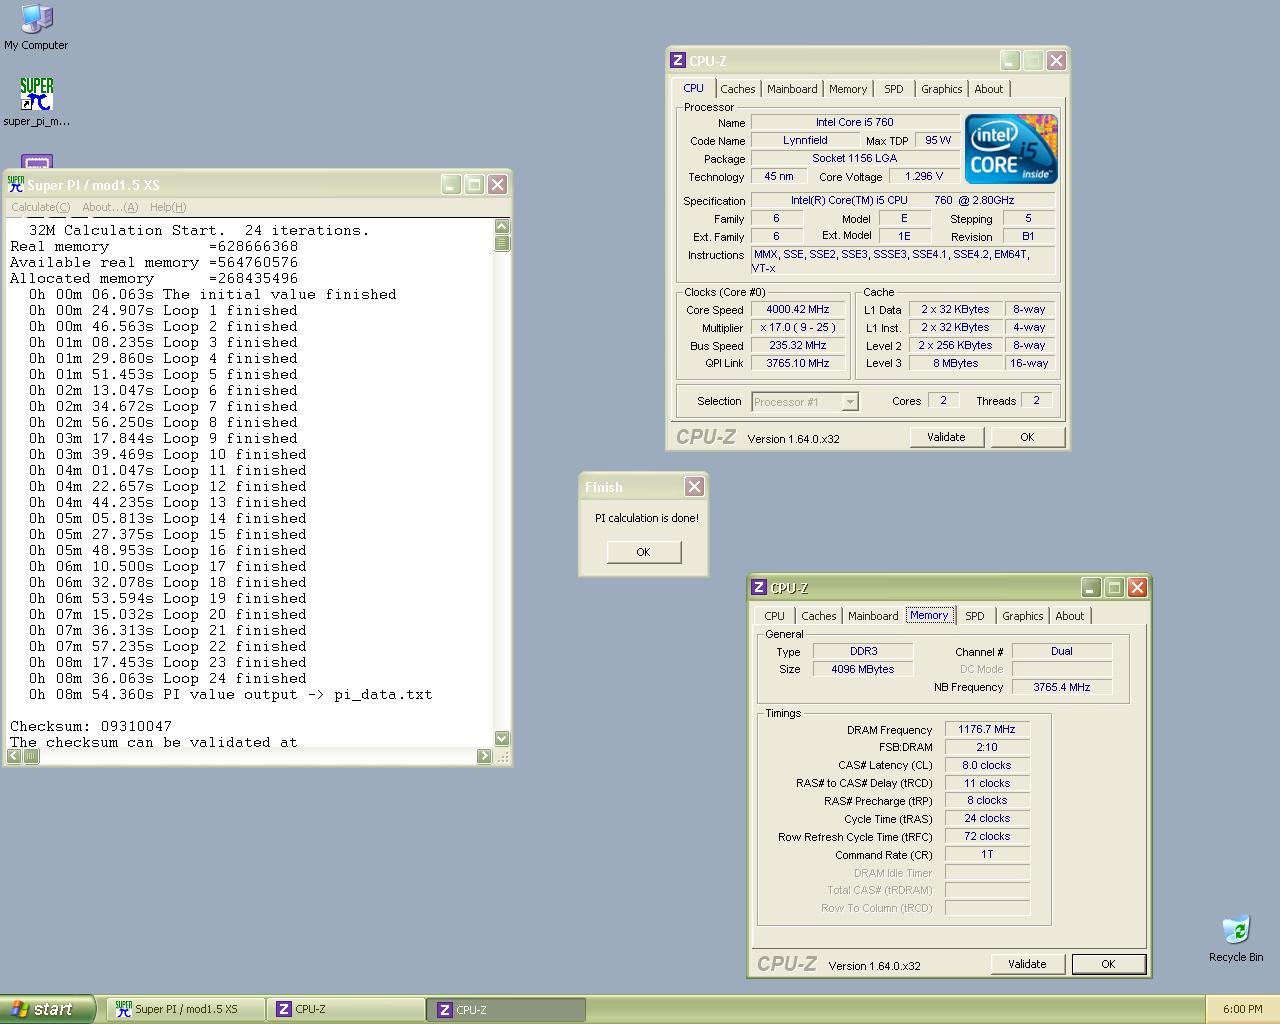Click the QPI Link value 3765.10 MHz
The height and width of the screenshot is (1024, 1280).
798,364
